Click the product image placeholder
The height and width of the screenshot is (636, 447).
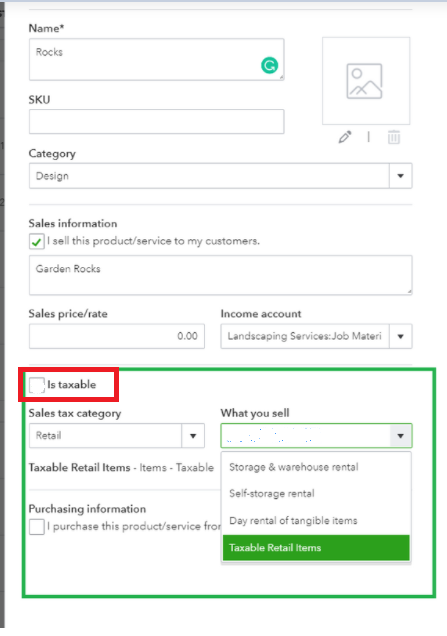pos(366,81)
